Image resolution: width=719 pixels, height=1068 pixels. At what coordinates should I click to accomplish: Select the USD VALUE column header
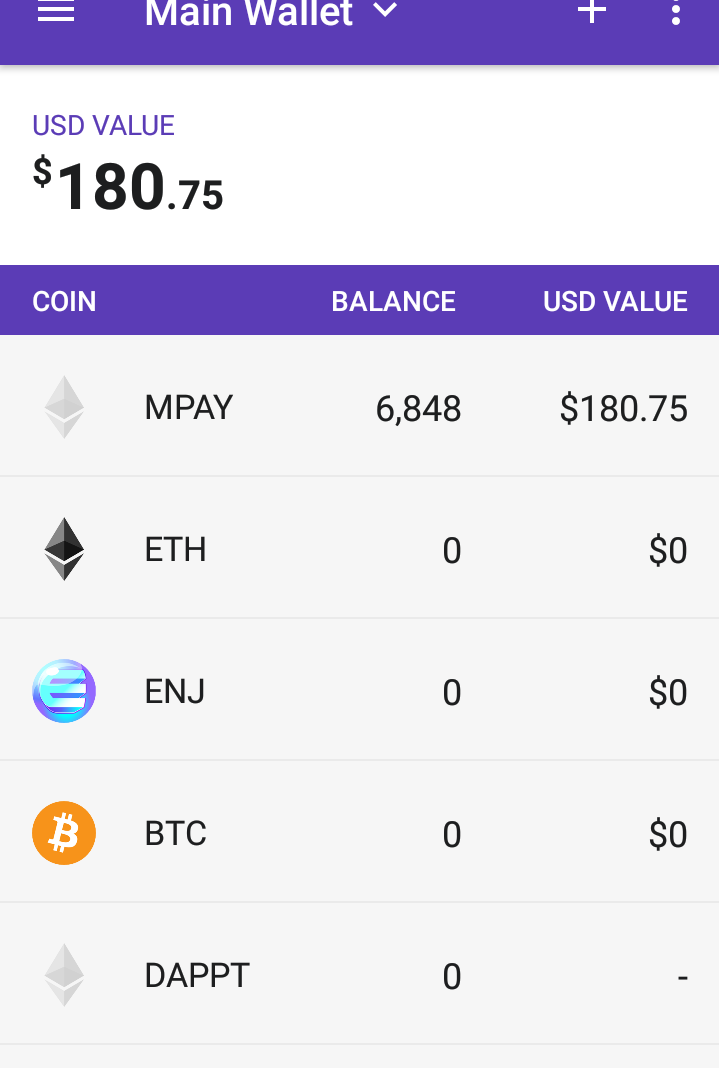[616, 301]
